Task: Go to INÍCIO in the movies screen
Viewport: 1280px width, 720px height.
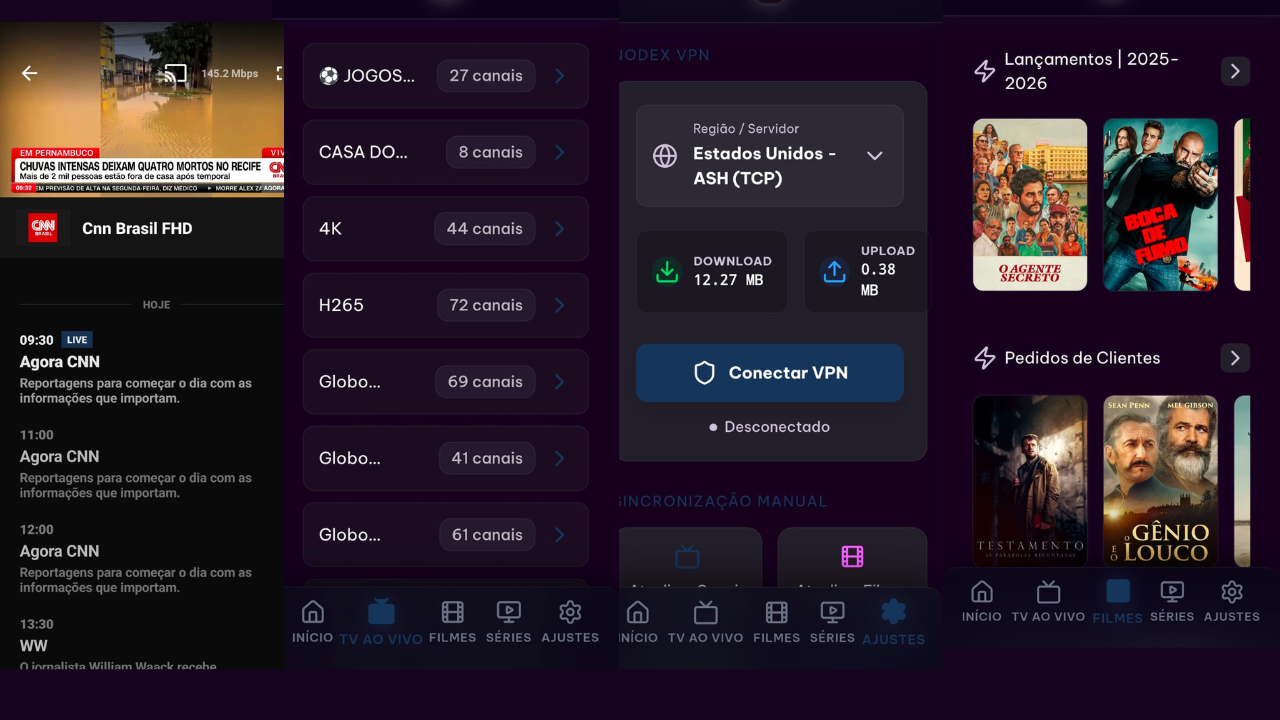Action: pos(982,601)
